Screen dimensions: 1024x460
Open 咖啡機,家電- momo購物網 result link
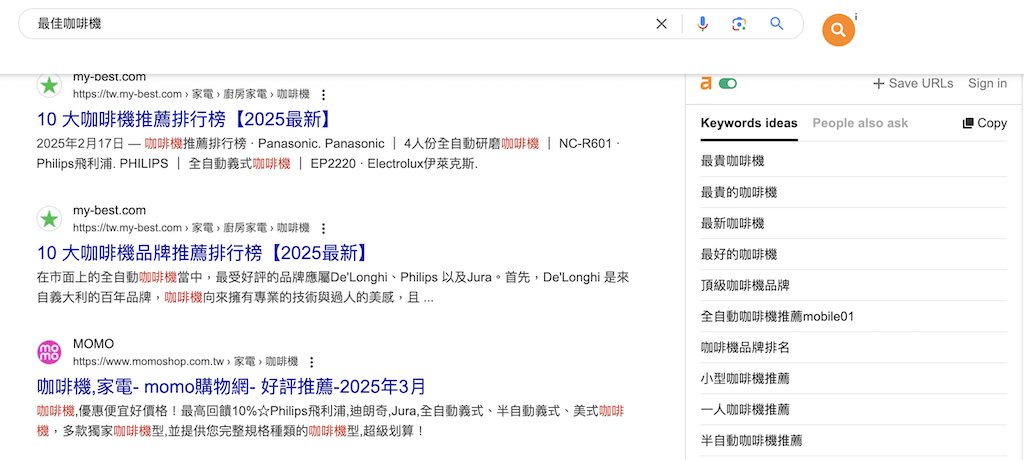[231, 386]
